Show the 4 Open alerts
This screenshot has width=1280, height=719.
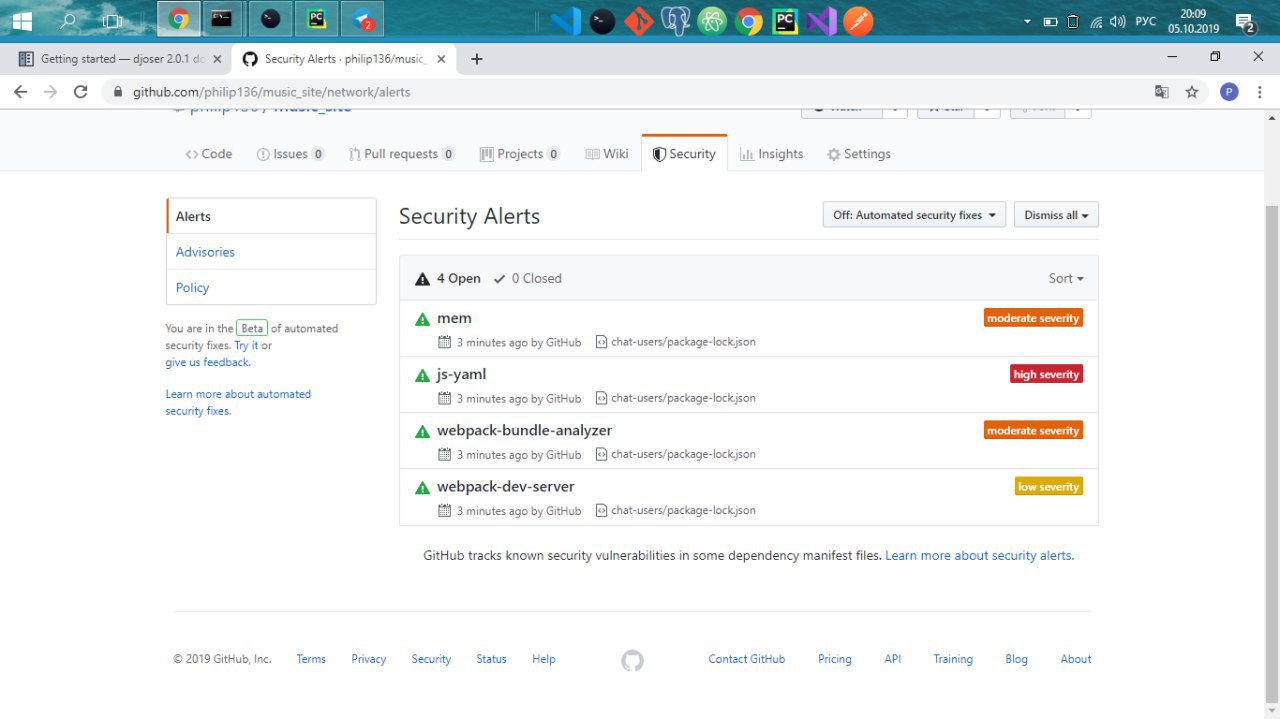coord(448,278)
